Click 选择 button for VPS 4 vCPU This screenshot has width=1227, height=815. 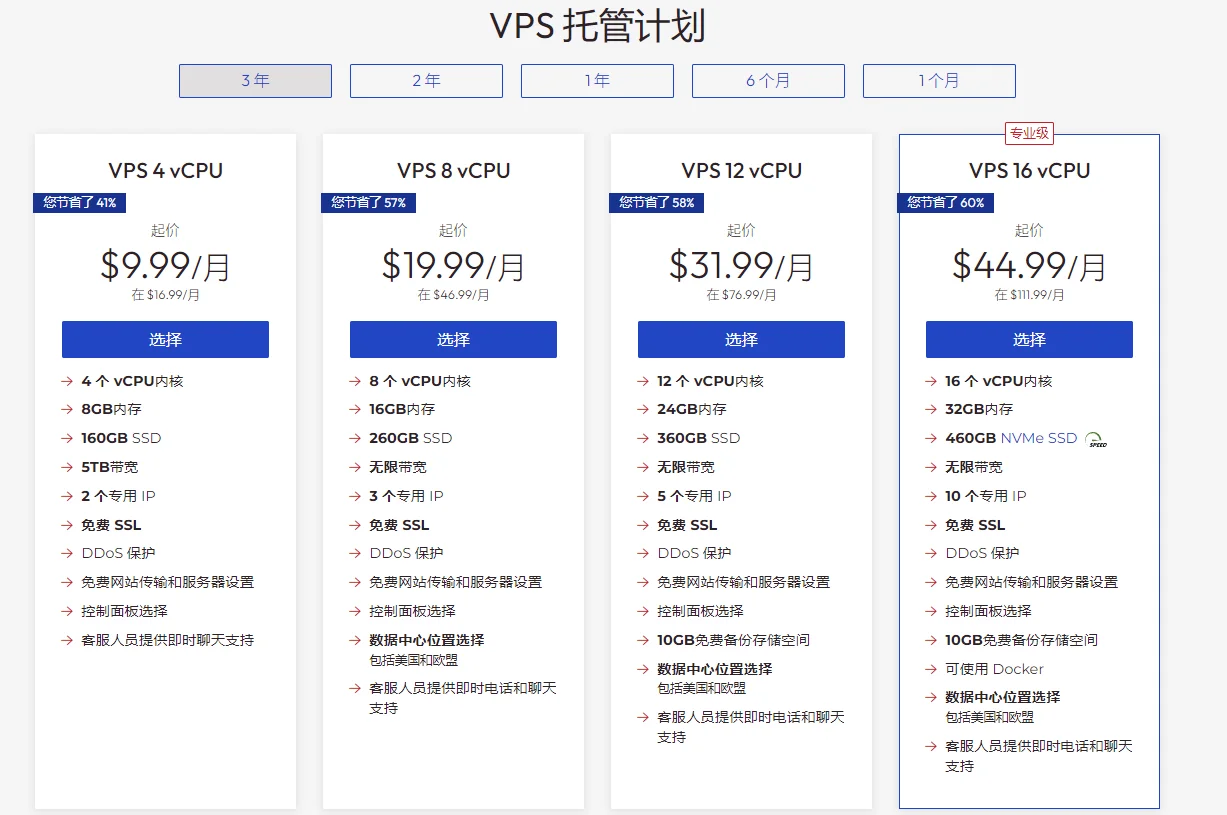[x=165, y=339]
